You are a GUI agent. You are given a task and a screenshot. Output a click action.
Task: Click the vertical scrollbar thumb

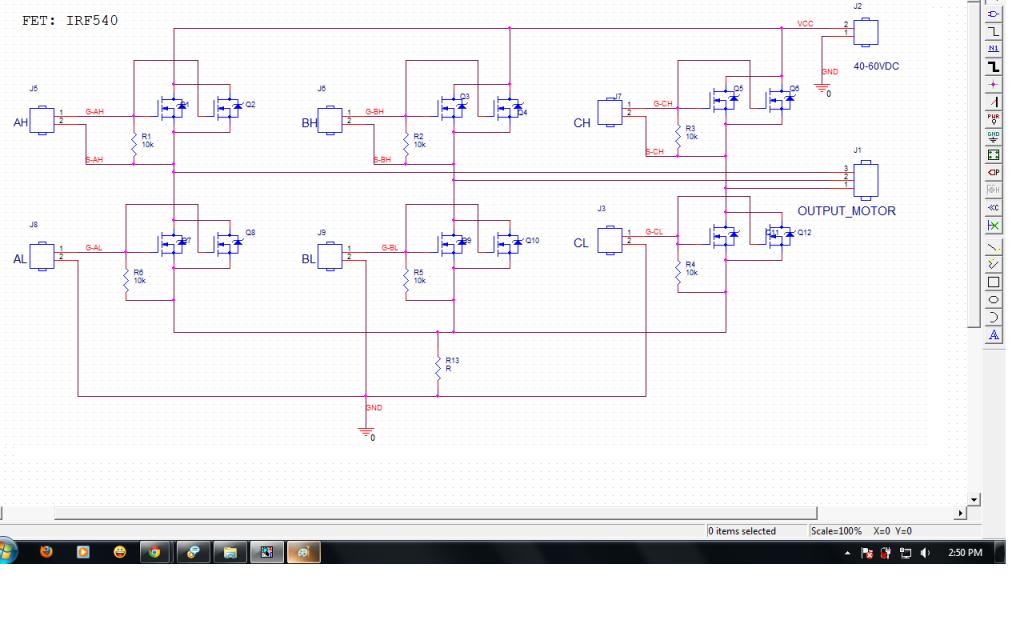click(x=974, y=163)
